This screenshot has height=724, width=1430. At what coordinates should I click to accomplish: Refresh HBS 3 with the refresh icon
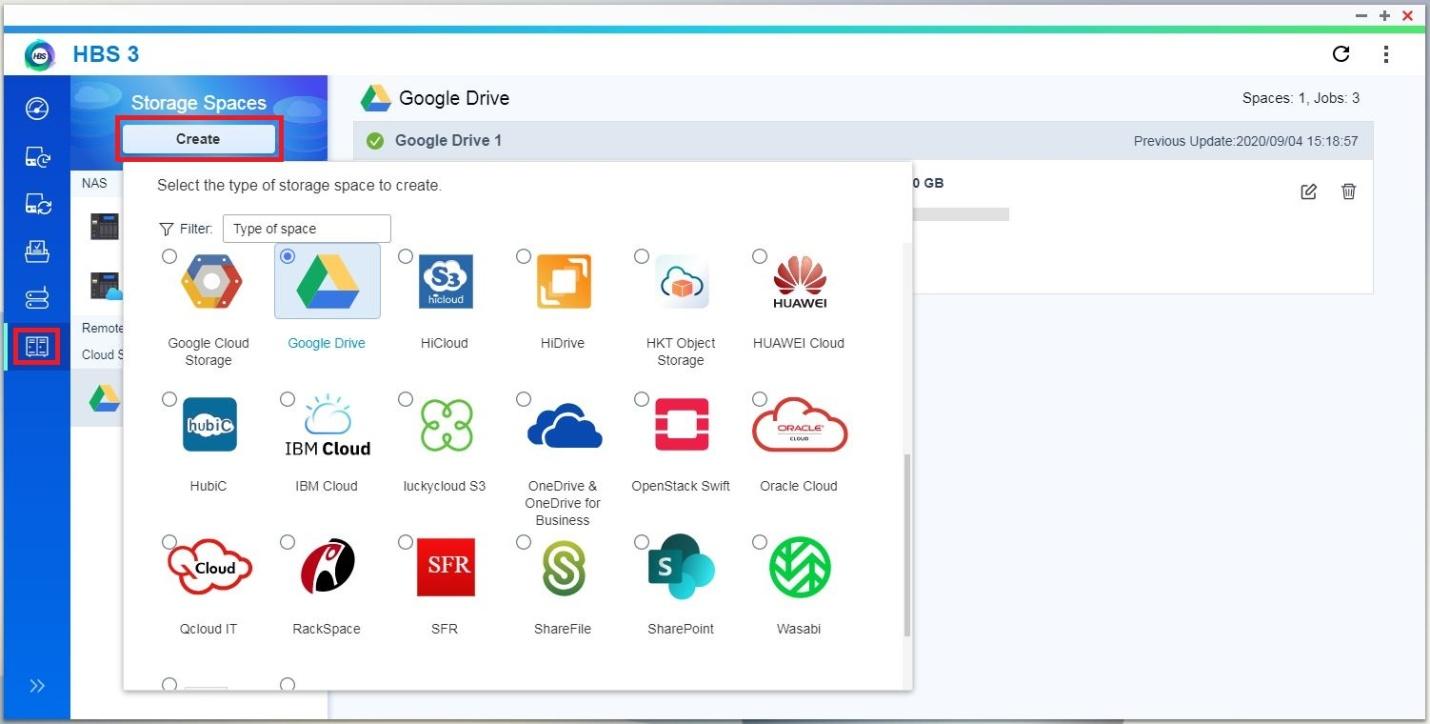click(x=1341, y=54)
